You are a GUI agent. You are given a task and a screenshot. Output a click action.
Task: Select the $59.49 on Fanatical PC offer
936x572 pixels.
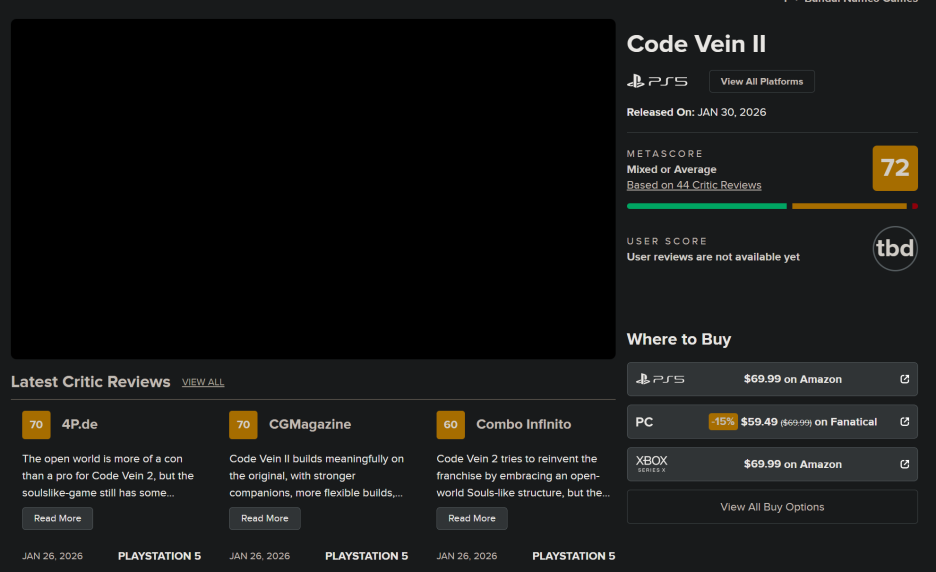pyautogui.click(x=772, y=422)
